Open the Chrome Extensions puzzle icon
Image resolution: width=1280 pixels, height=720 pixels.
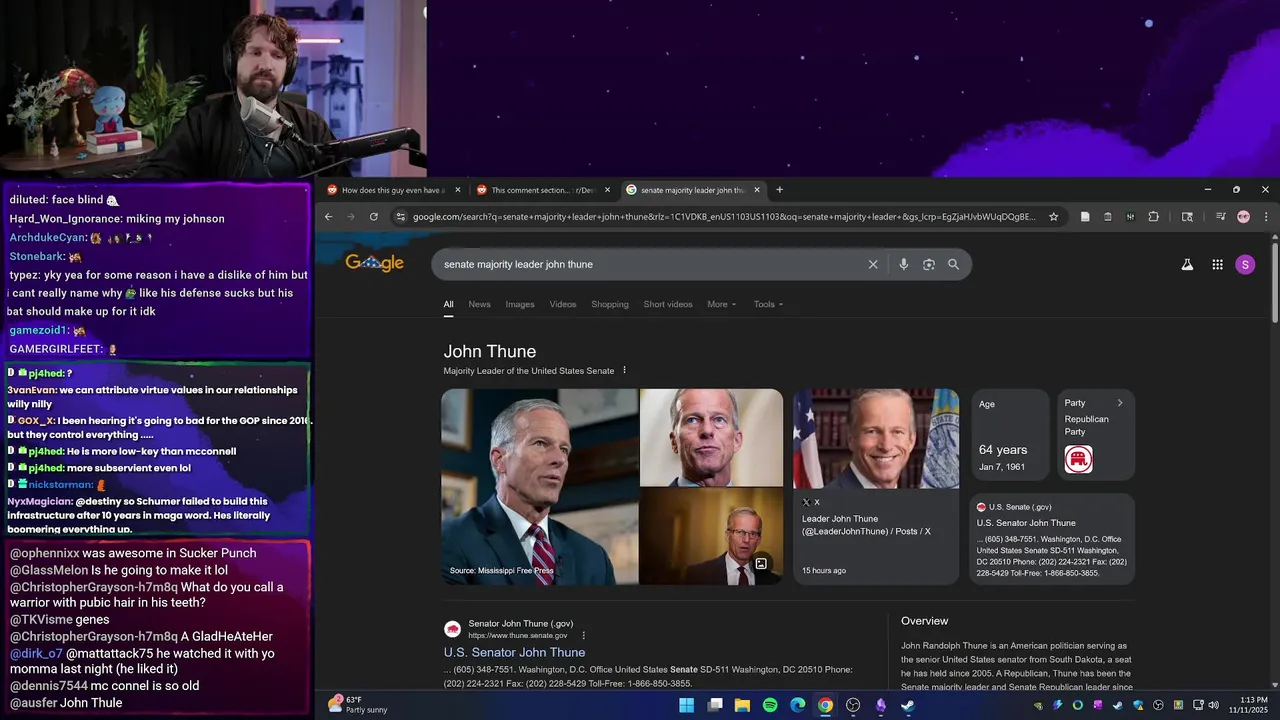[1153, 216]
